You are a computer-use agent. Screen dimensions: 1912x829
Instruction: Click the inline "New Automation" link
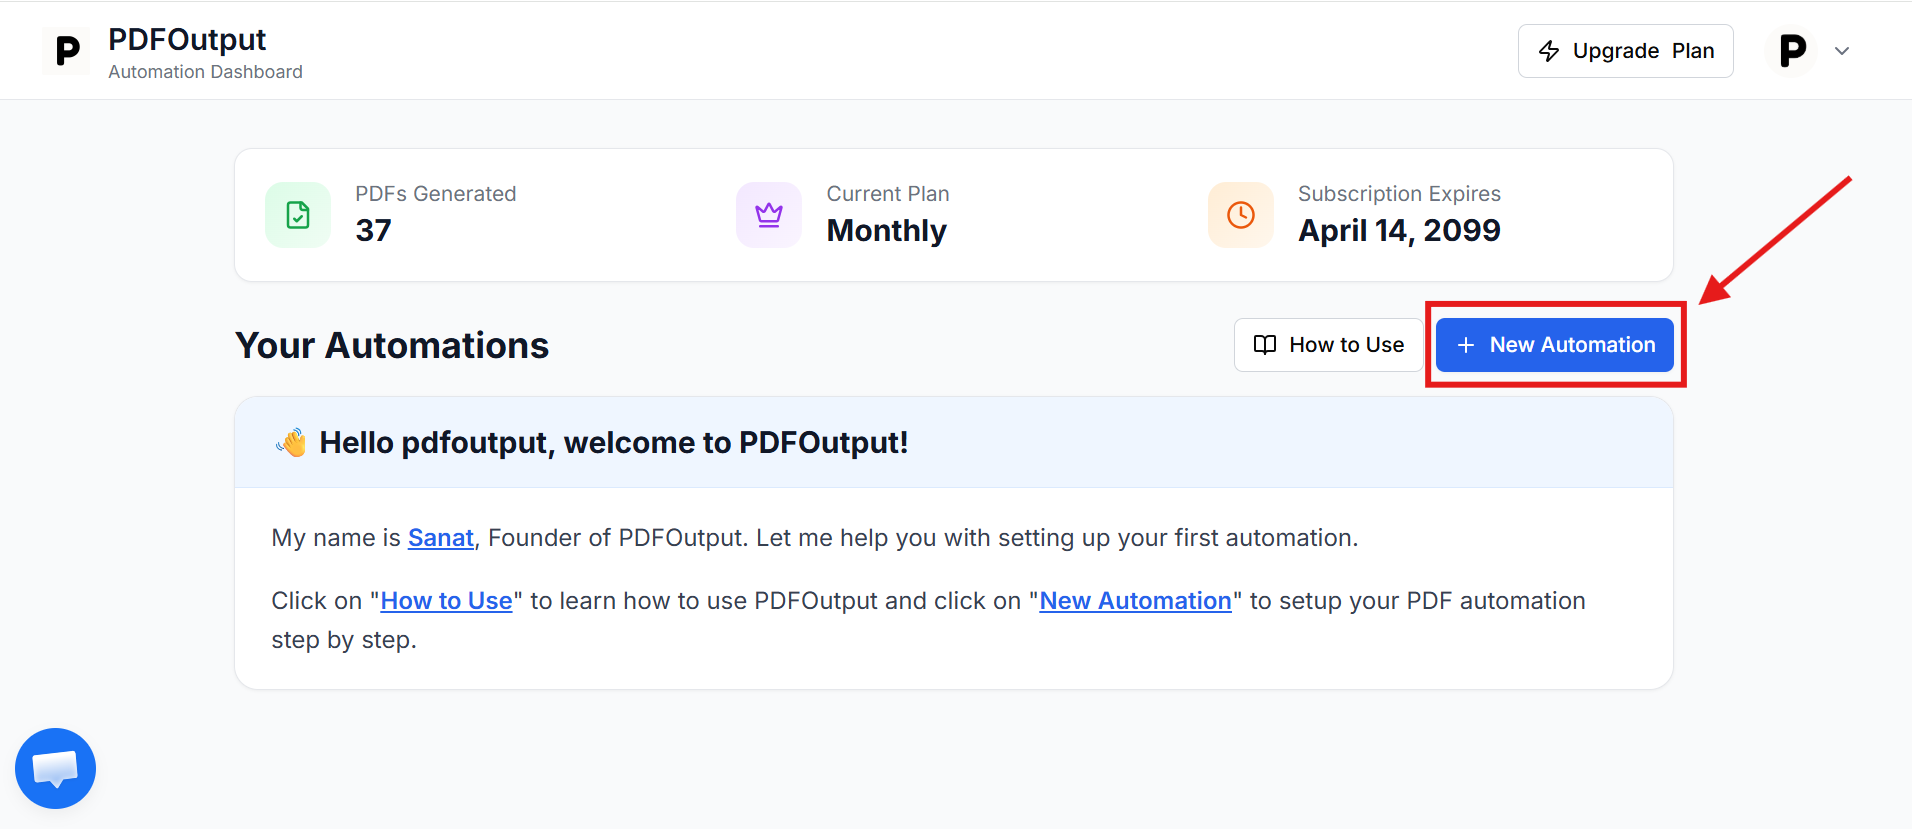[x=1135, y=601]
